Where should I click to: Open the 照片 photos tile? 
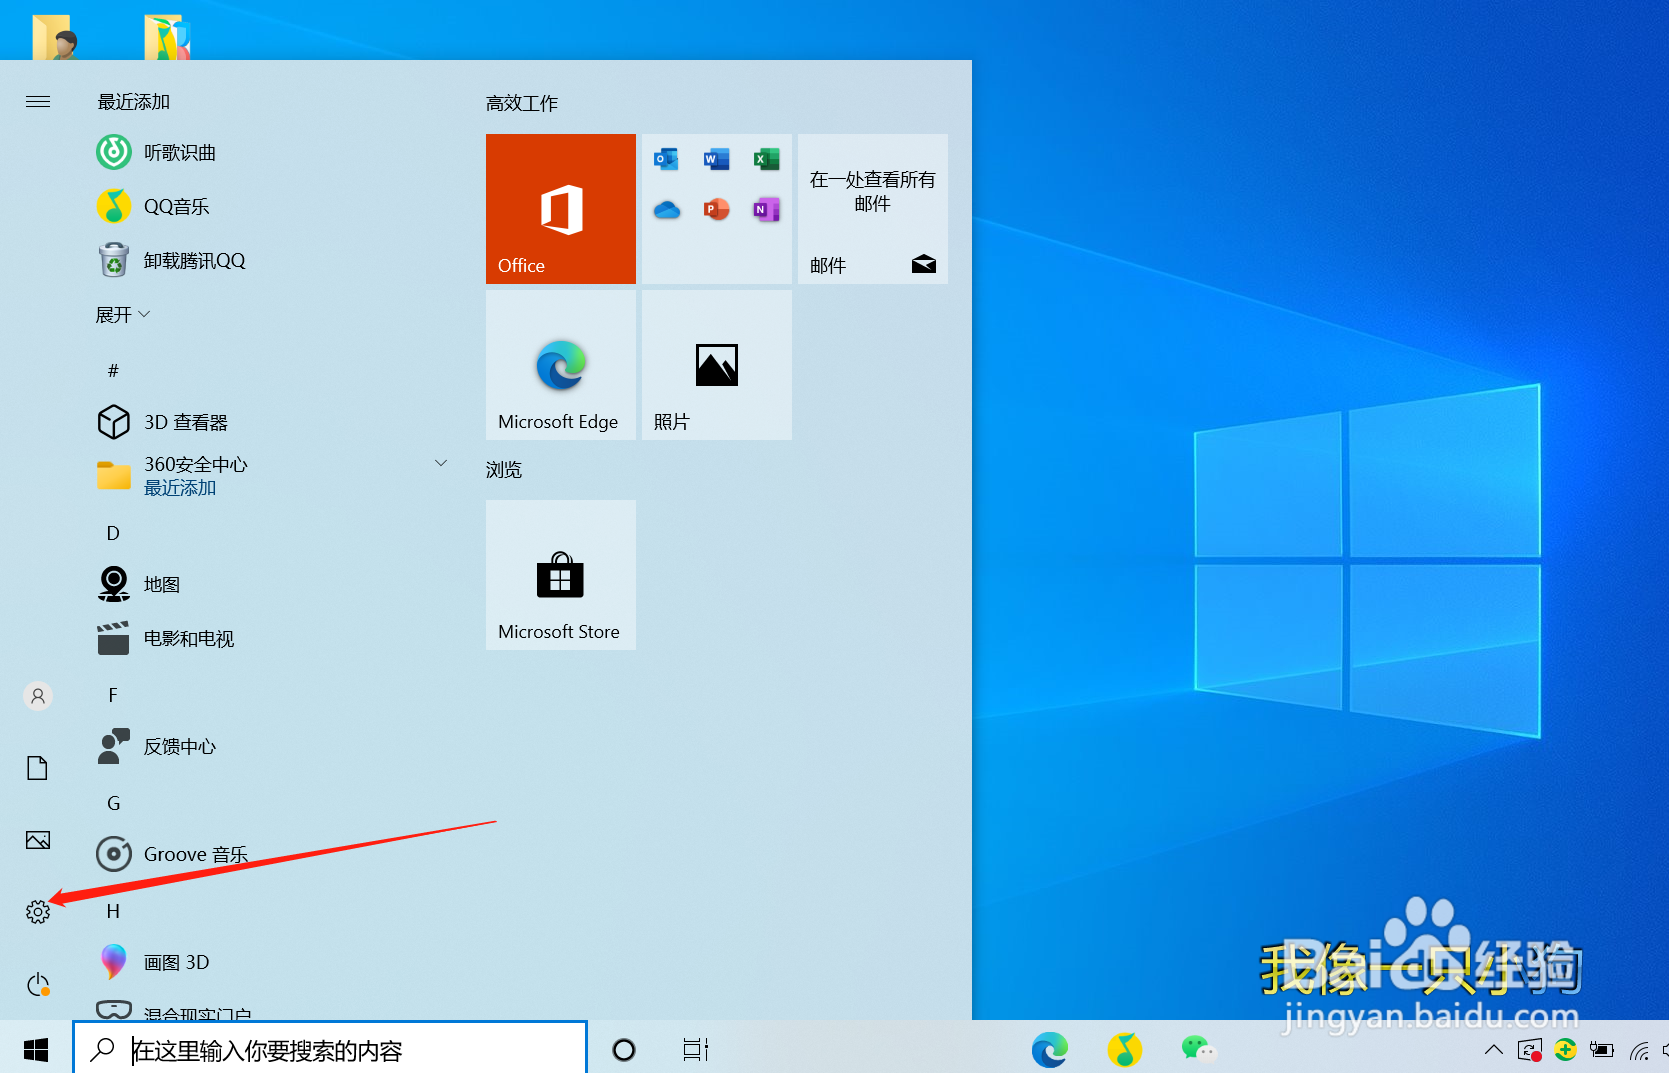click(717, 365)
